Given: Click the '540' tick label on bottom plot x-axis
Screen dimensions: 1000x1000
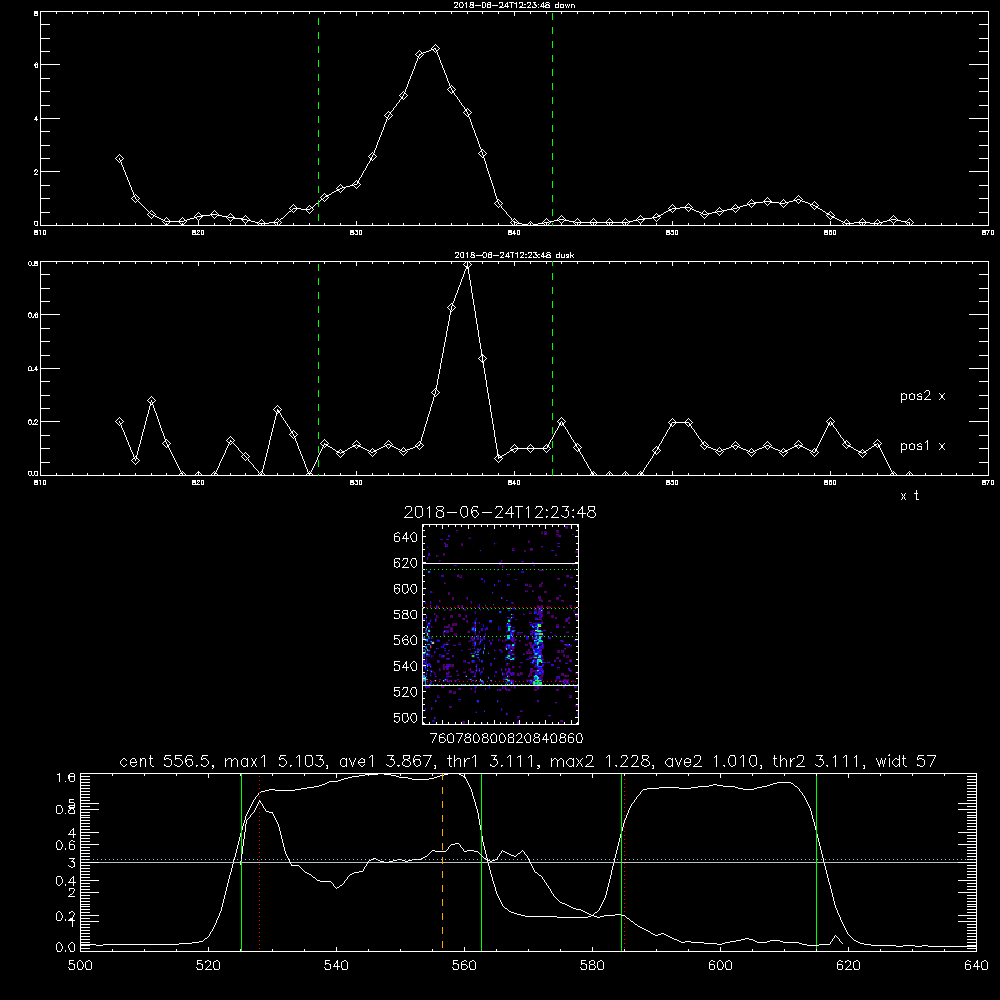Looking at the screenshot, I should 336,966.
